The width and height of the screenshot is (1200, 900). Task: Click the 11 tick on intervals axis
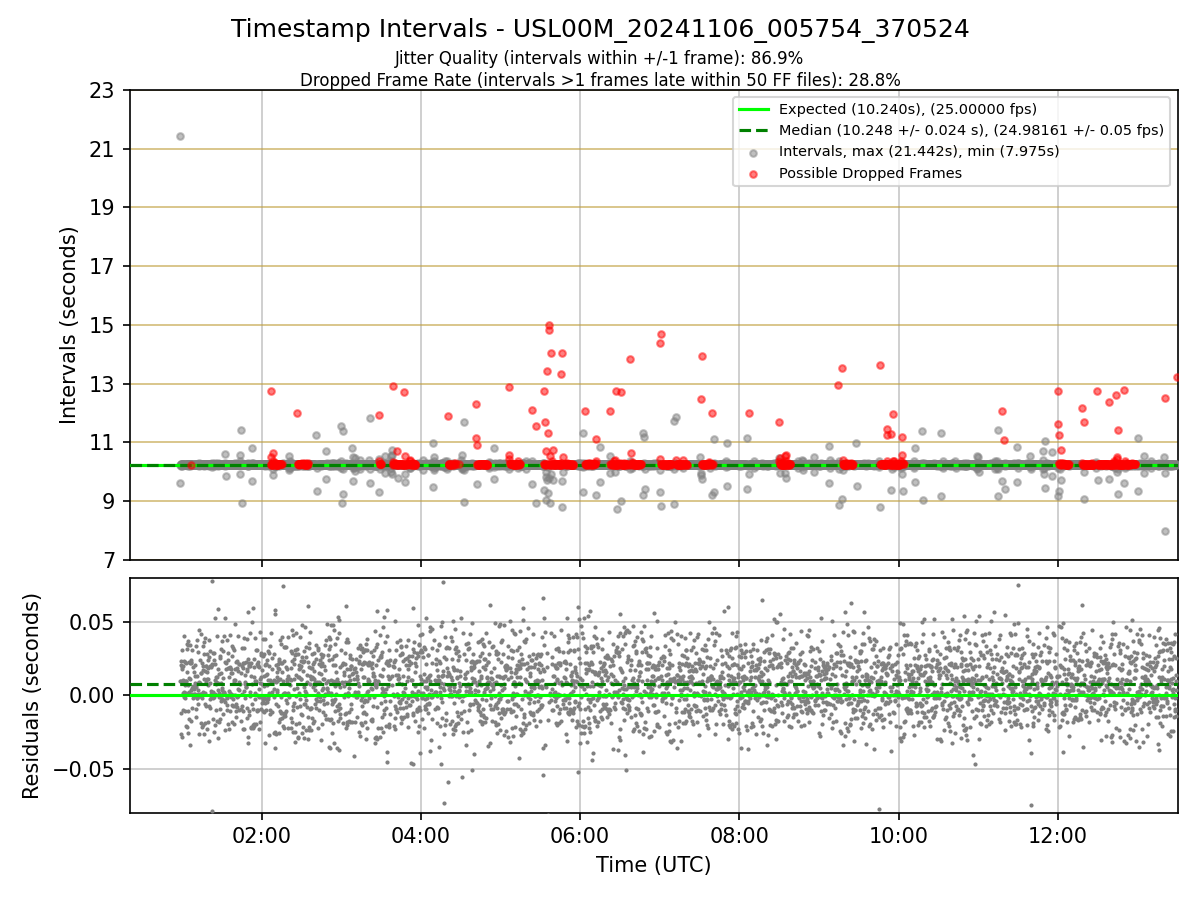pos(103,443)
